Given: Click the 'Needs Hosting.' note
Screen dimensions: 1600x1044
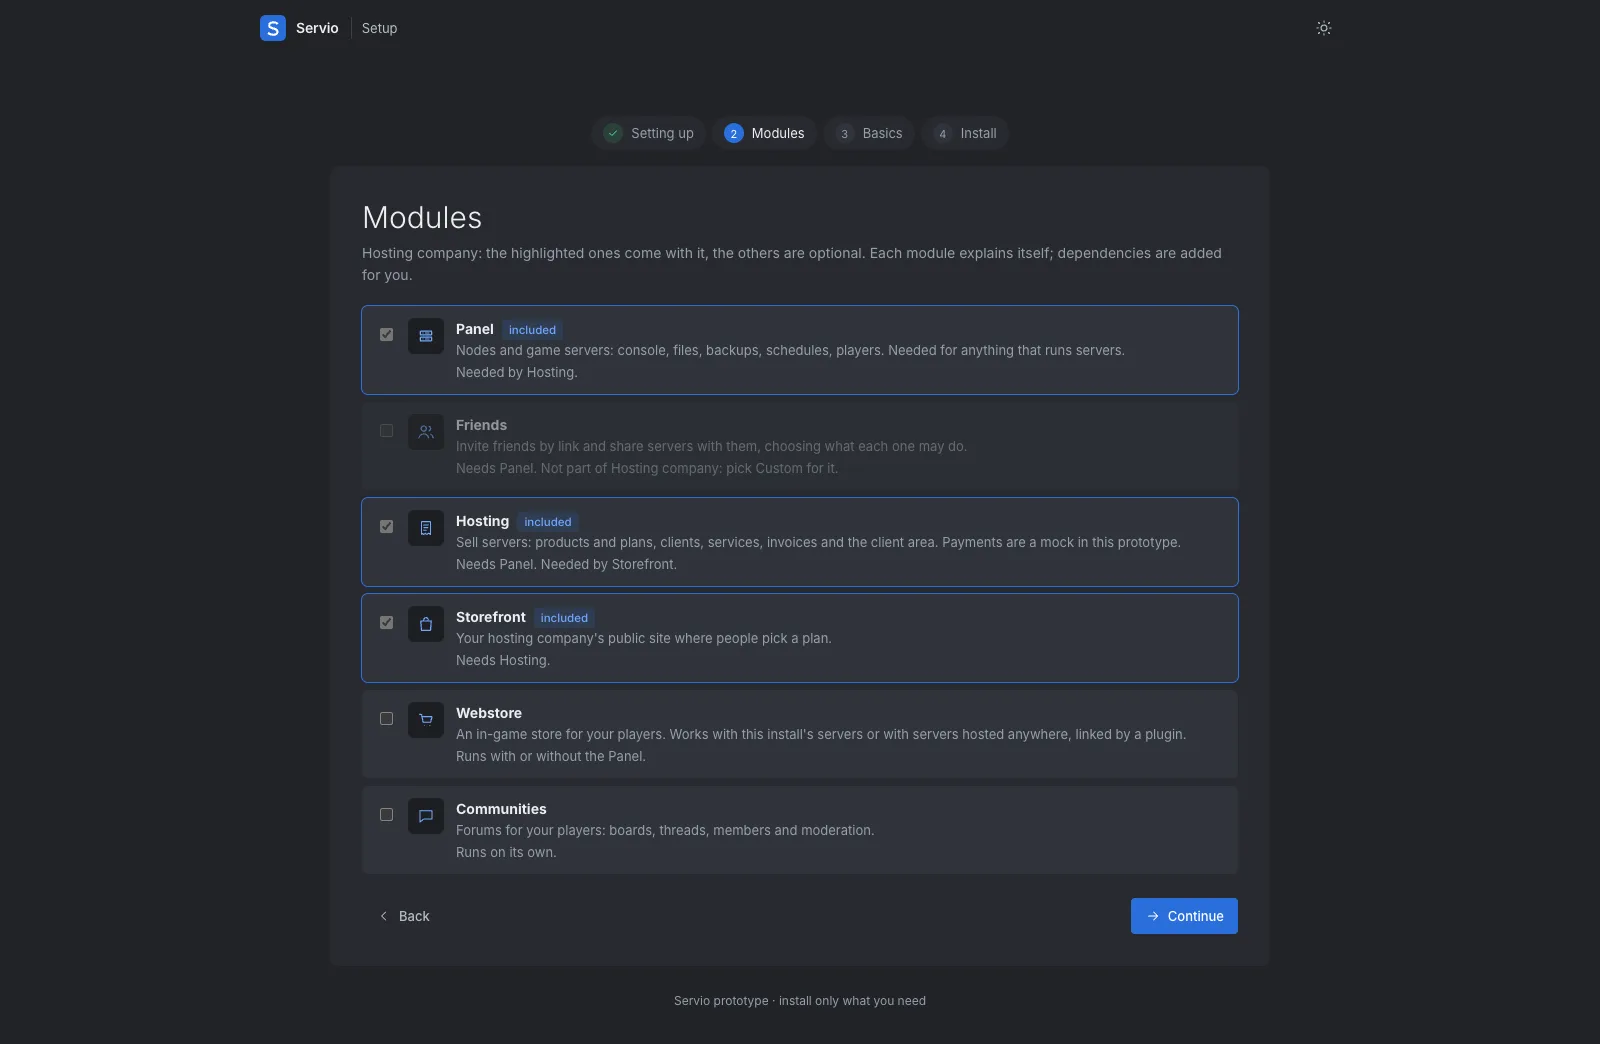Looking at the screenshot, I should [503, 660].
